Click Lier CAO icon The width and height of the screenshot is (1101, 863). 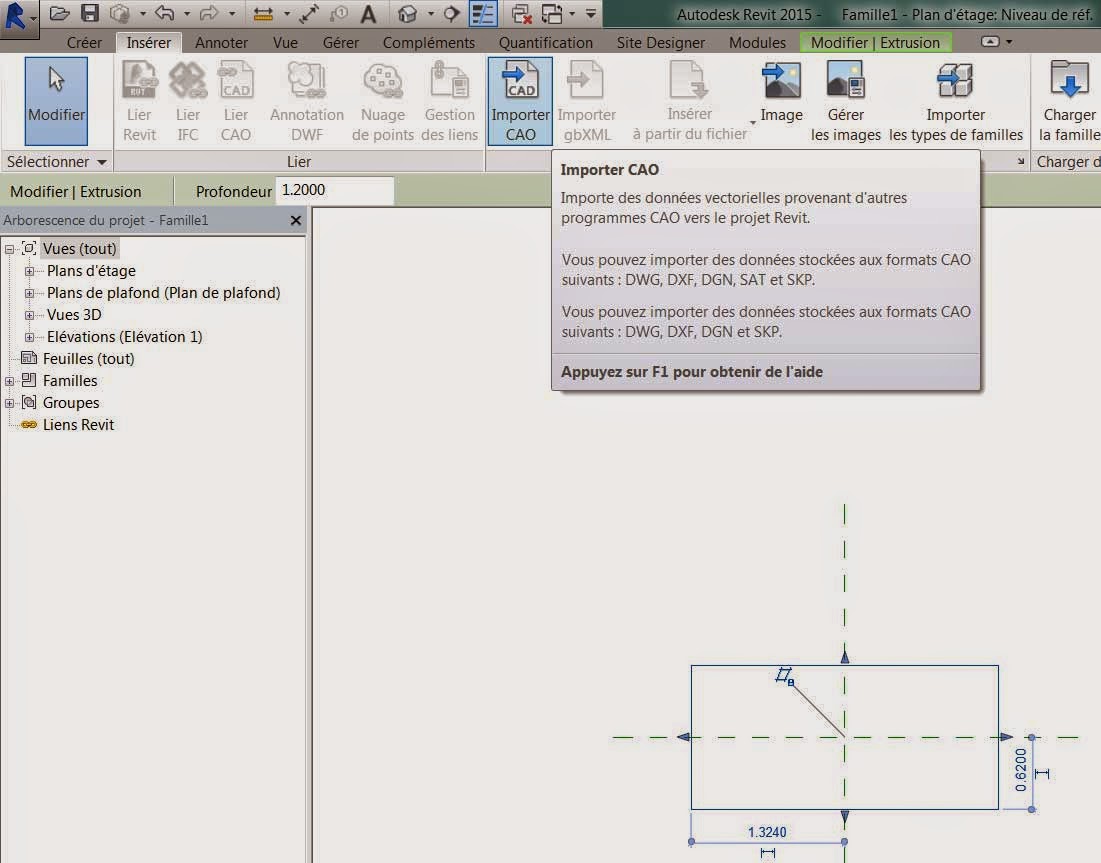236,100
